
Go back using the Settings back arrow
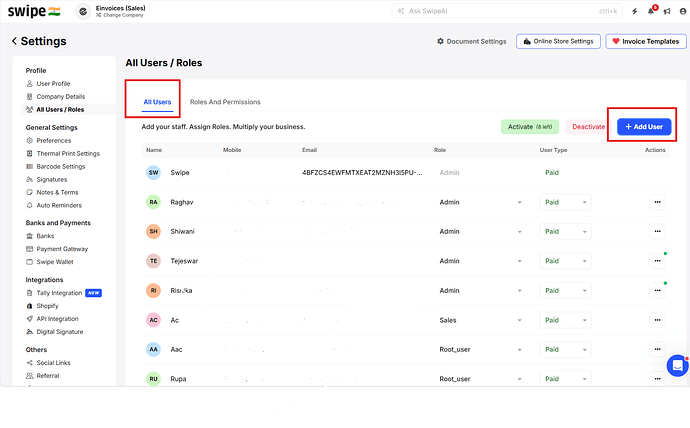click(x=14, y=41)
